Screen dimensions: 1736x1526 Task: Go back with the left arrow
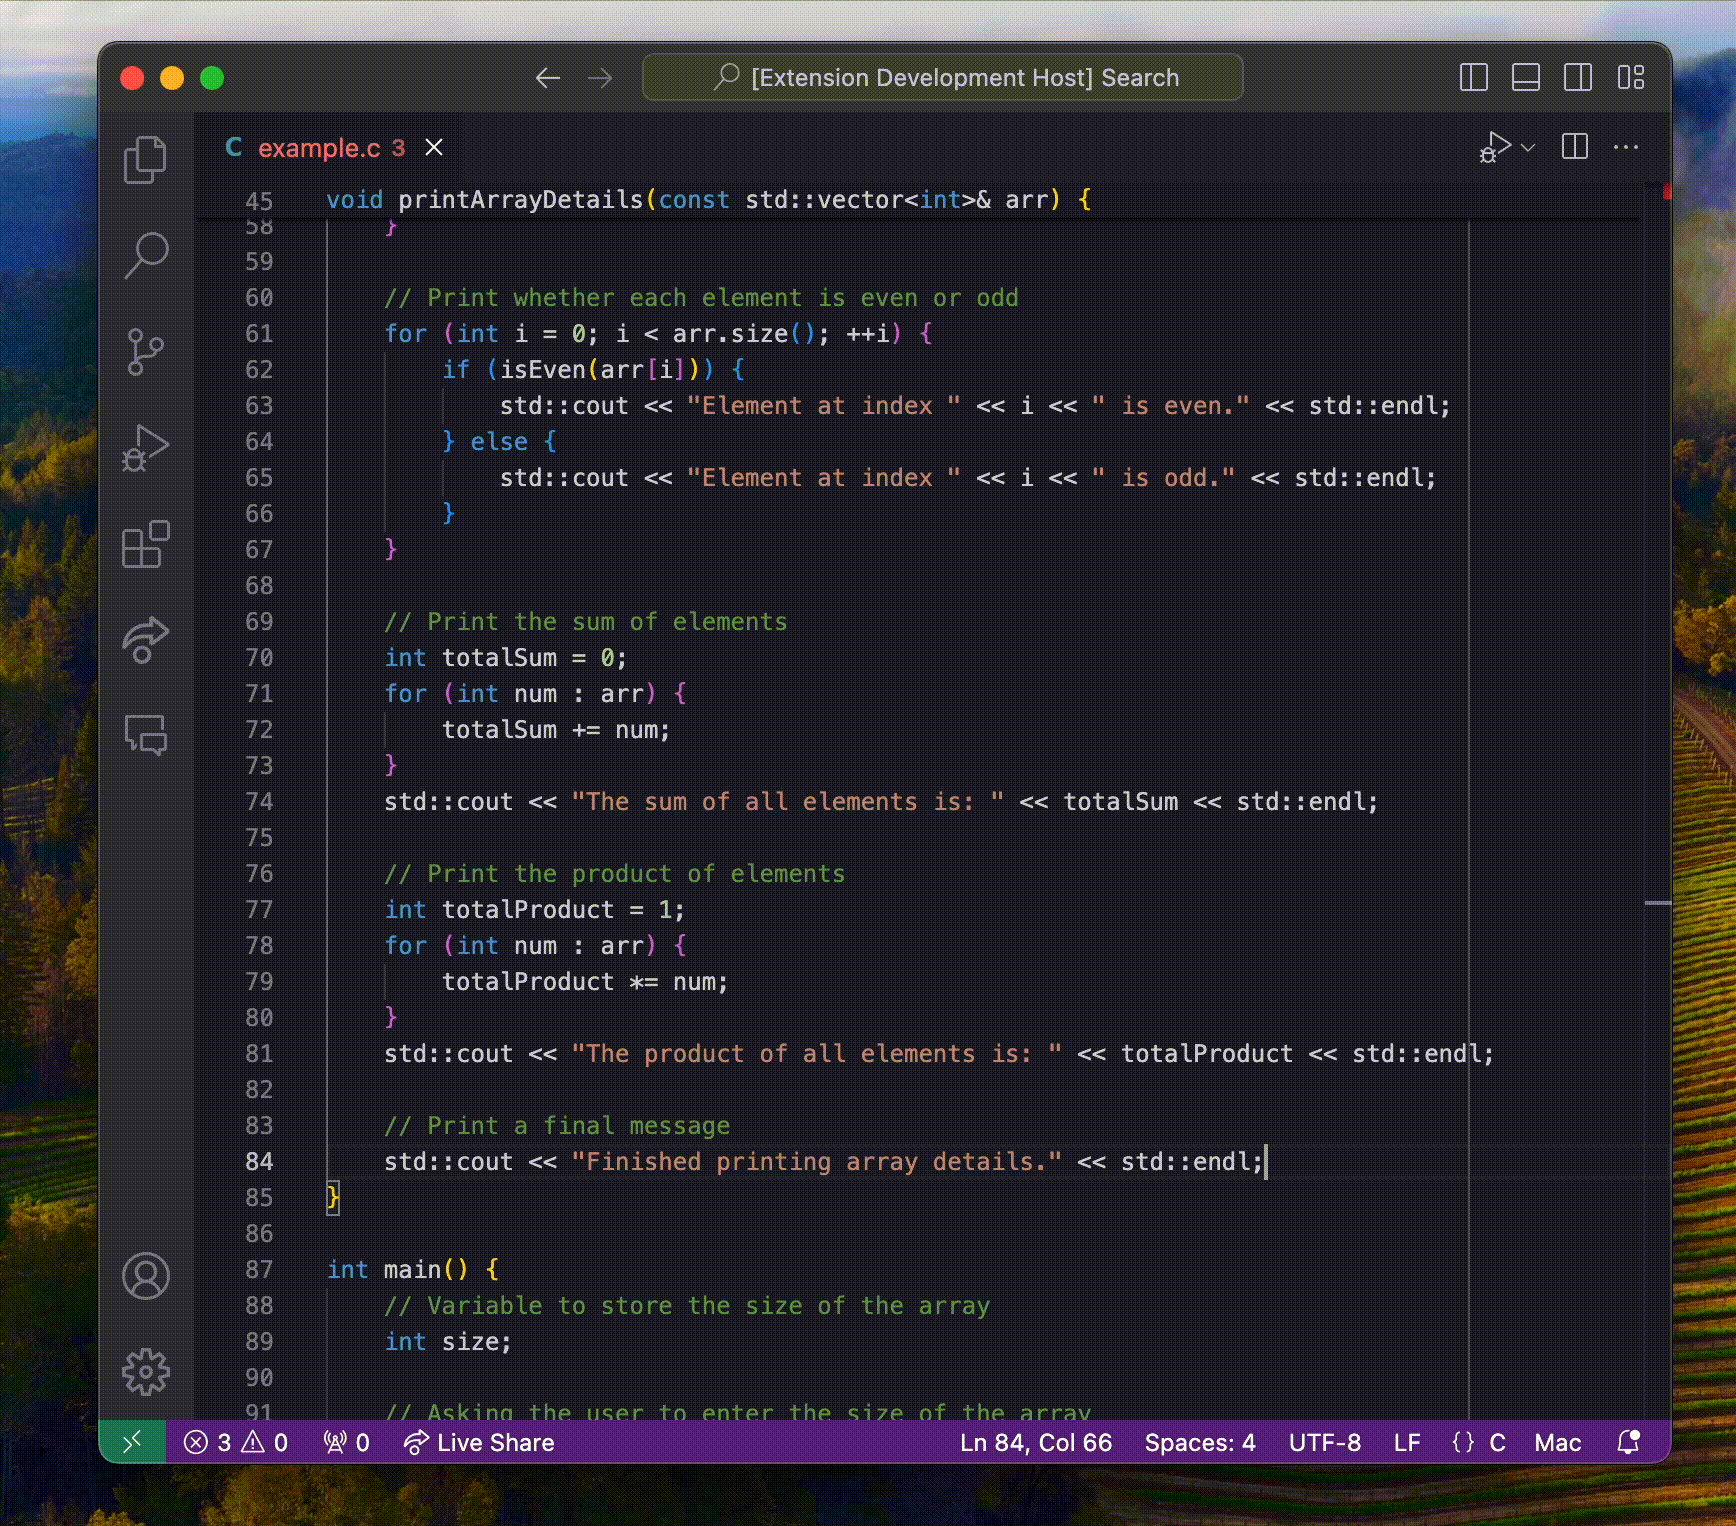[x=547, y=78]
